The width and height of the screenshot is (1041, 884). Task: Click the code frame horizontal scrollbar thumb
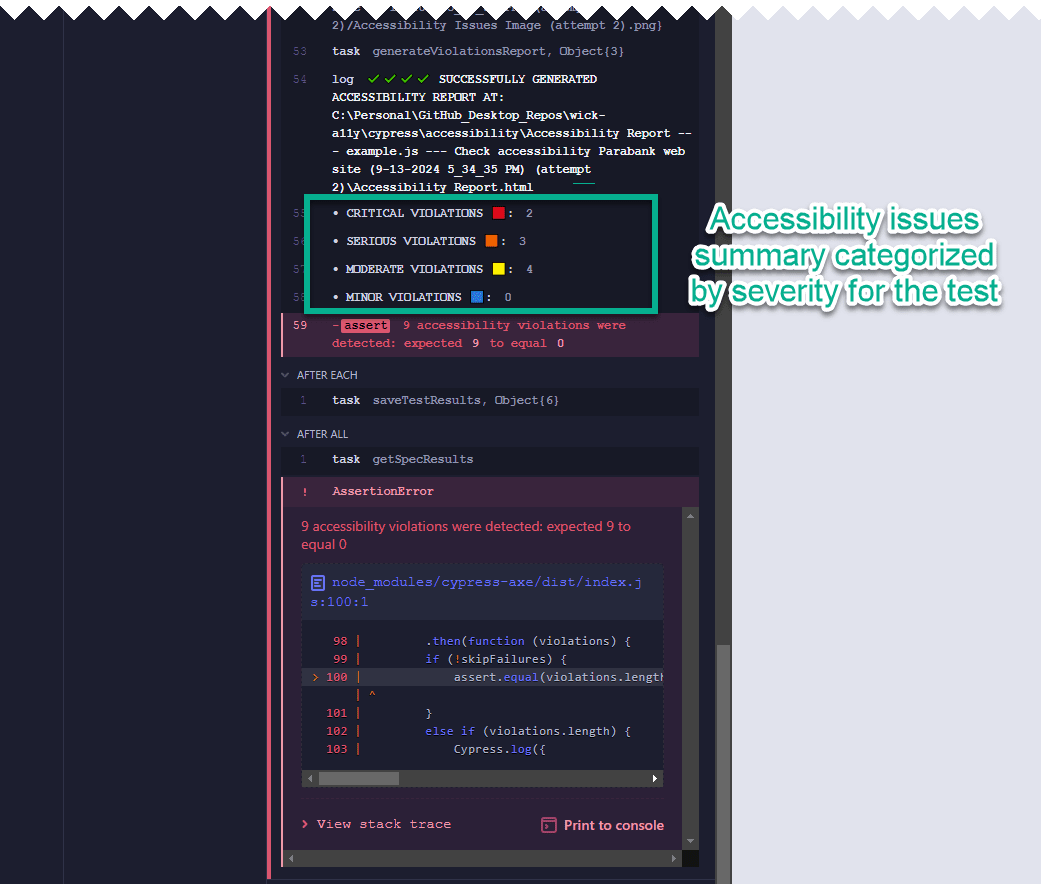tap(359, 778)
